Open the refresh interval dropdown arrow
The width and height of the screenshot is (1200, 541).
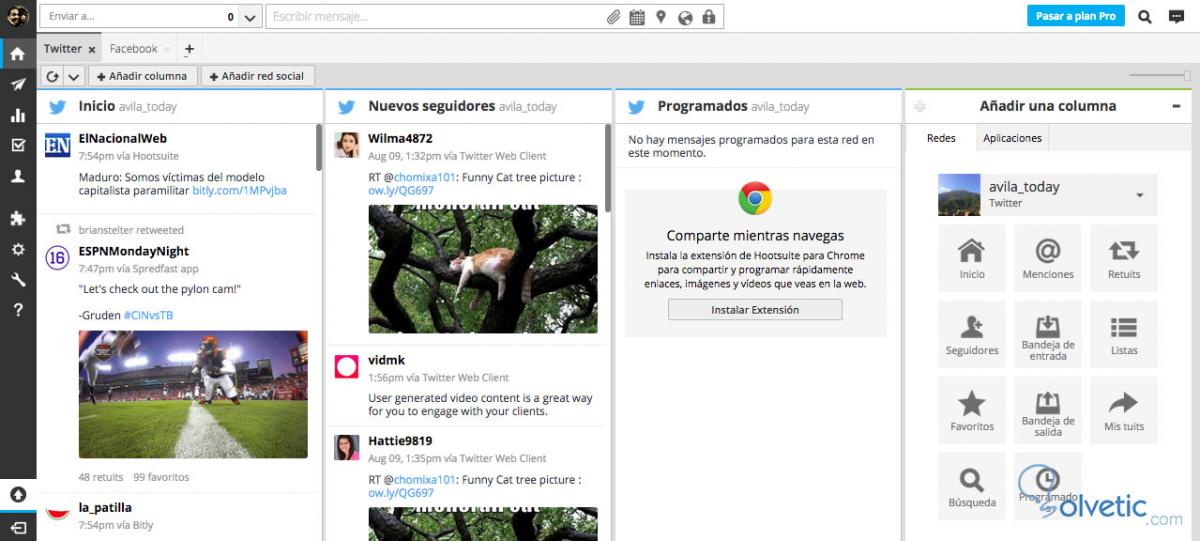[x=74, y=76]
